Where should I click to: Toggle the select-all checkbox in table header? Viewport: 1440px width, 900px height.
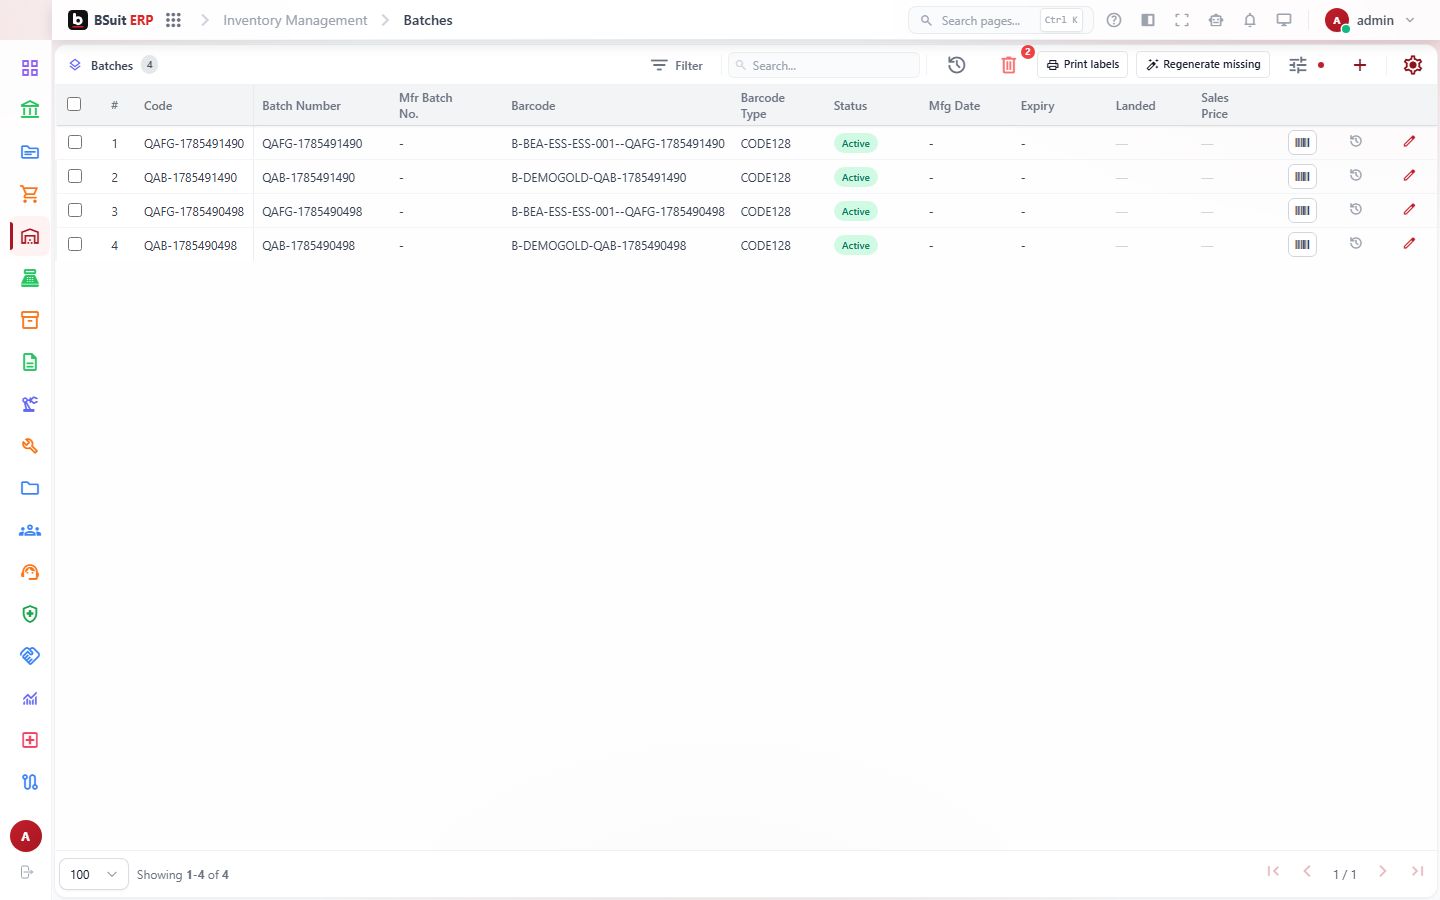tap(74, 104)
